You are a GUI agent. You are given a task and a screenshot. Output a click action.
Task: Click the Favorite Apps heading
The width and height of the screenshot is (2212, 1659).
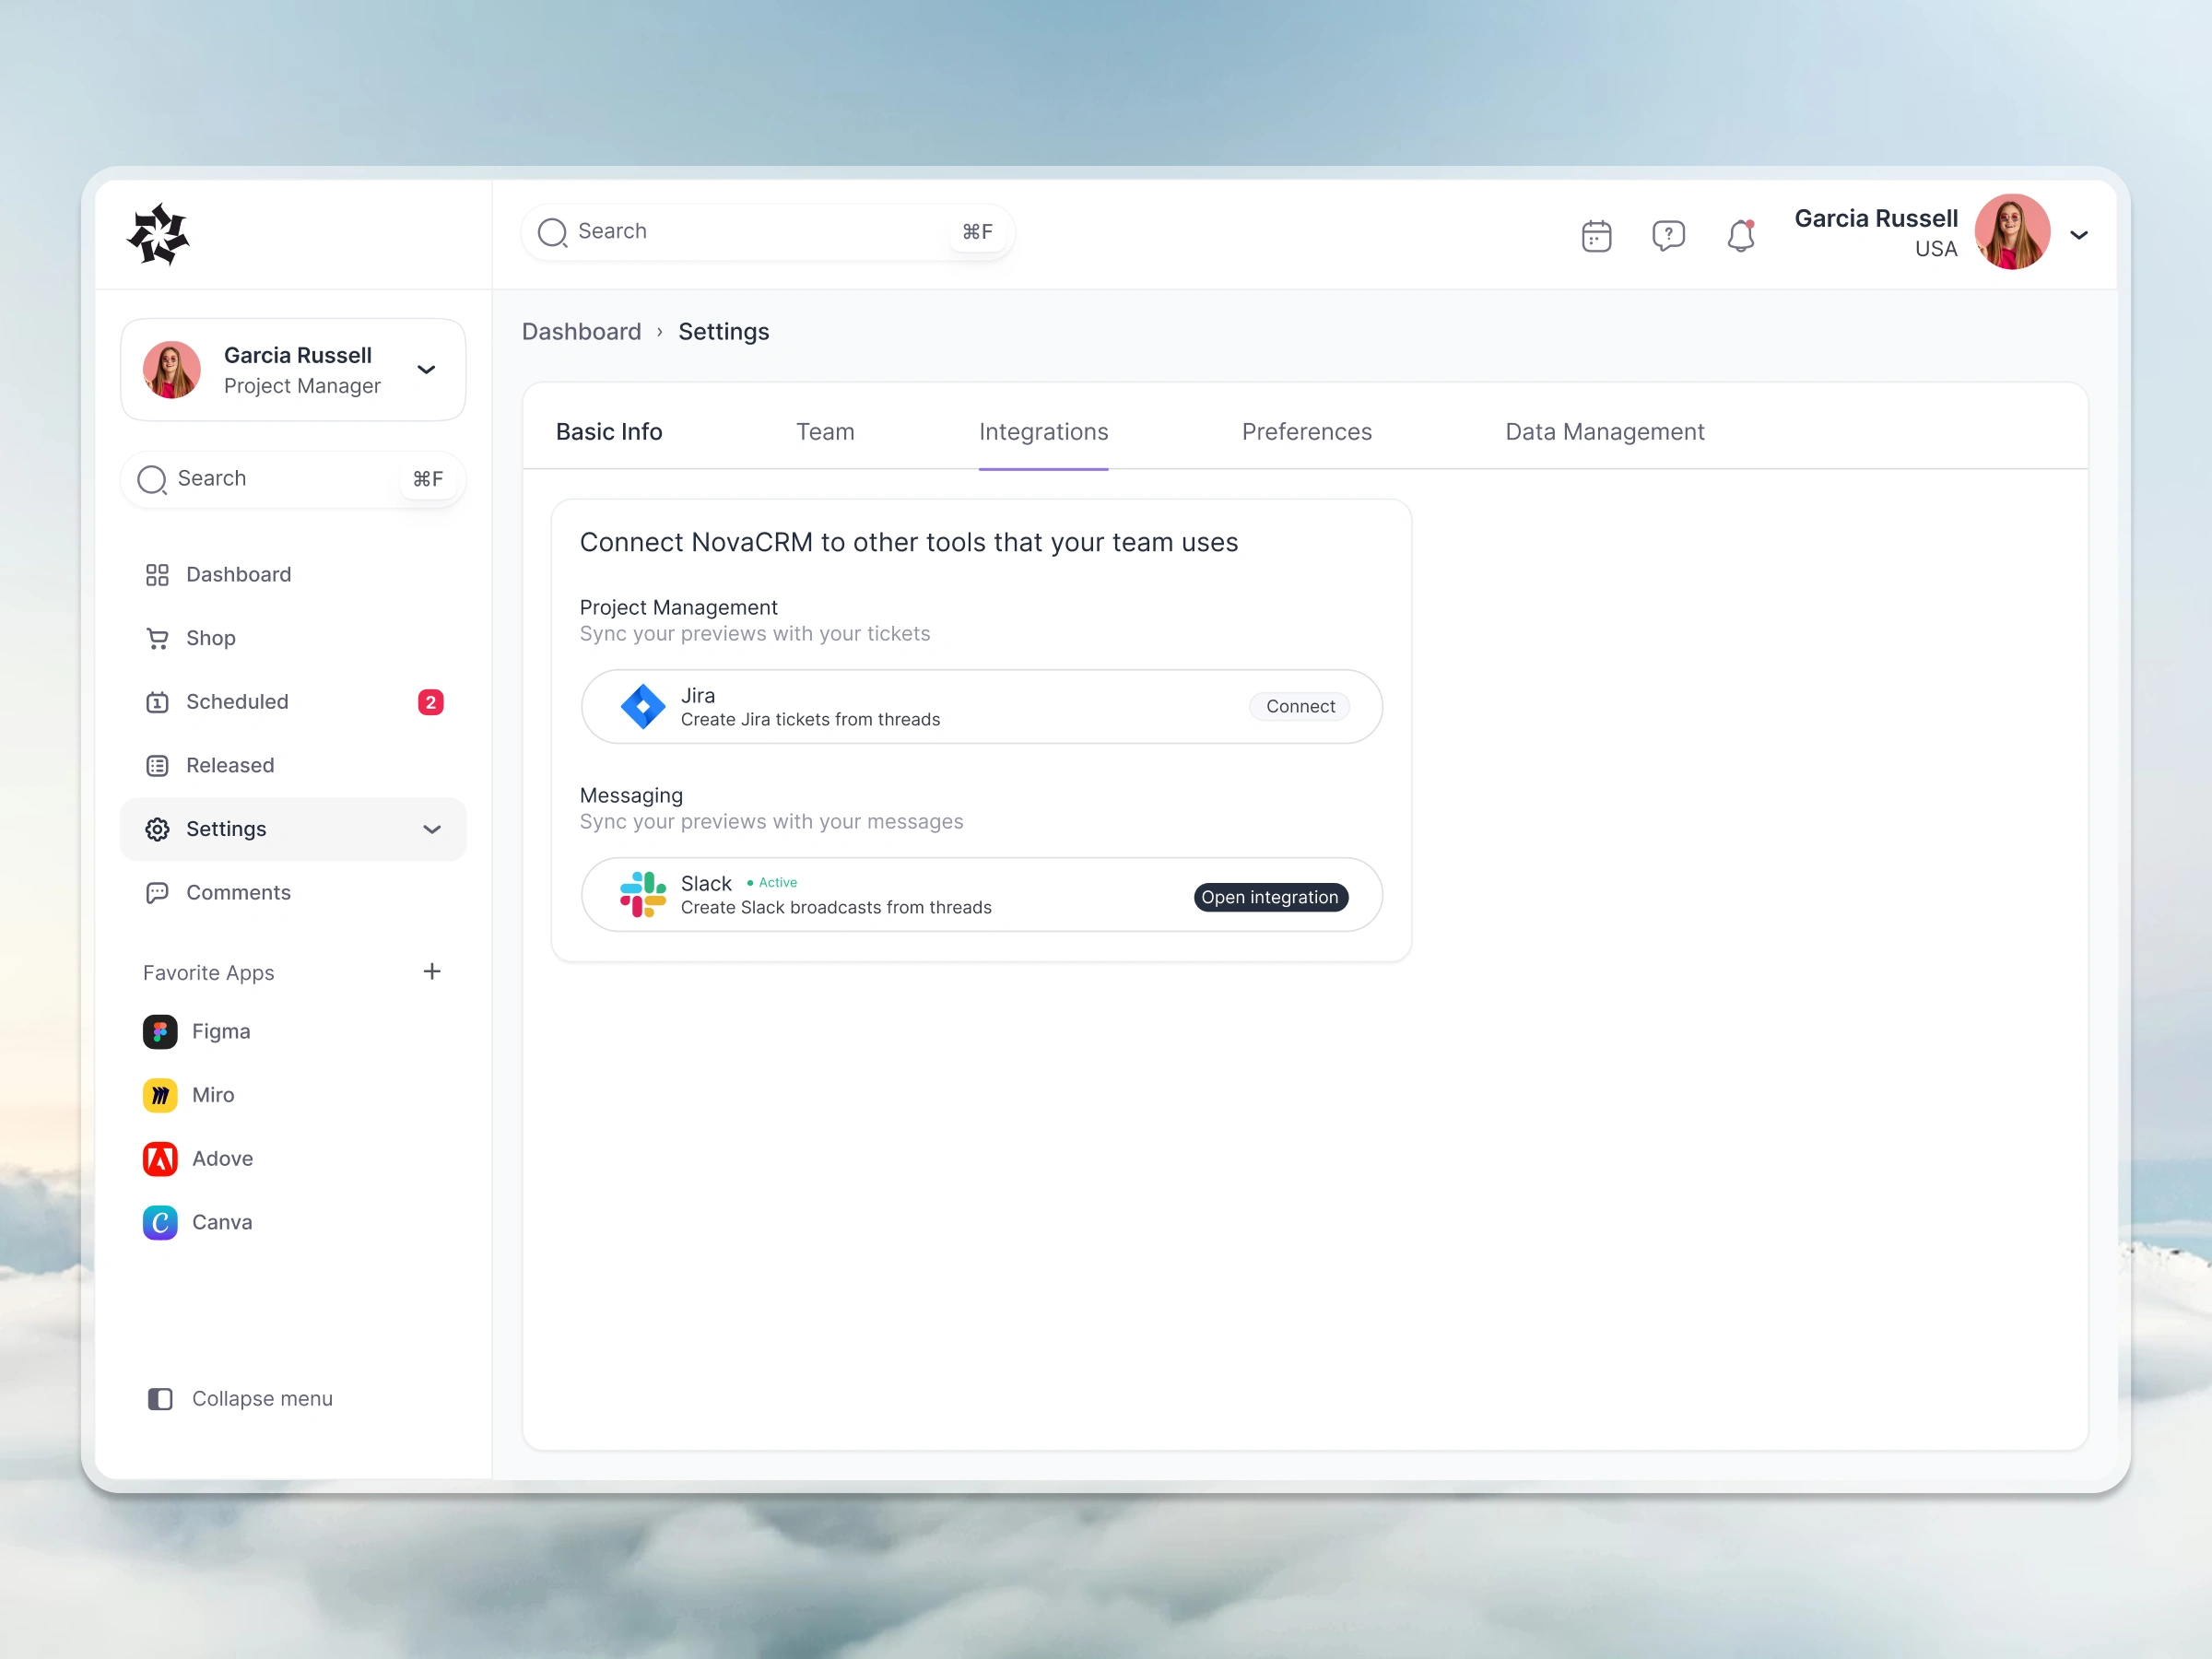[x=208, y=973]
